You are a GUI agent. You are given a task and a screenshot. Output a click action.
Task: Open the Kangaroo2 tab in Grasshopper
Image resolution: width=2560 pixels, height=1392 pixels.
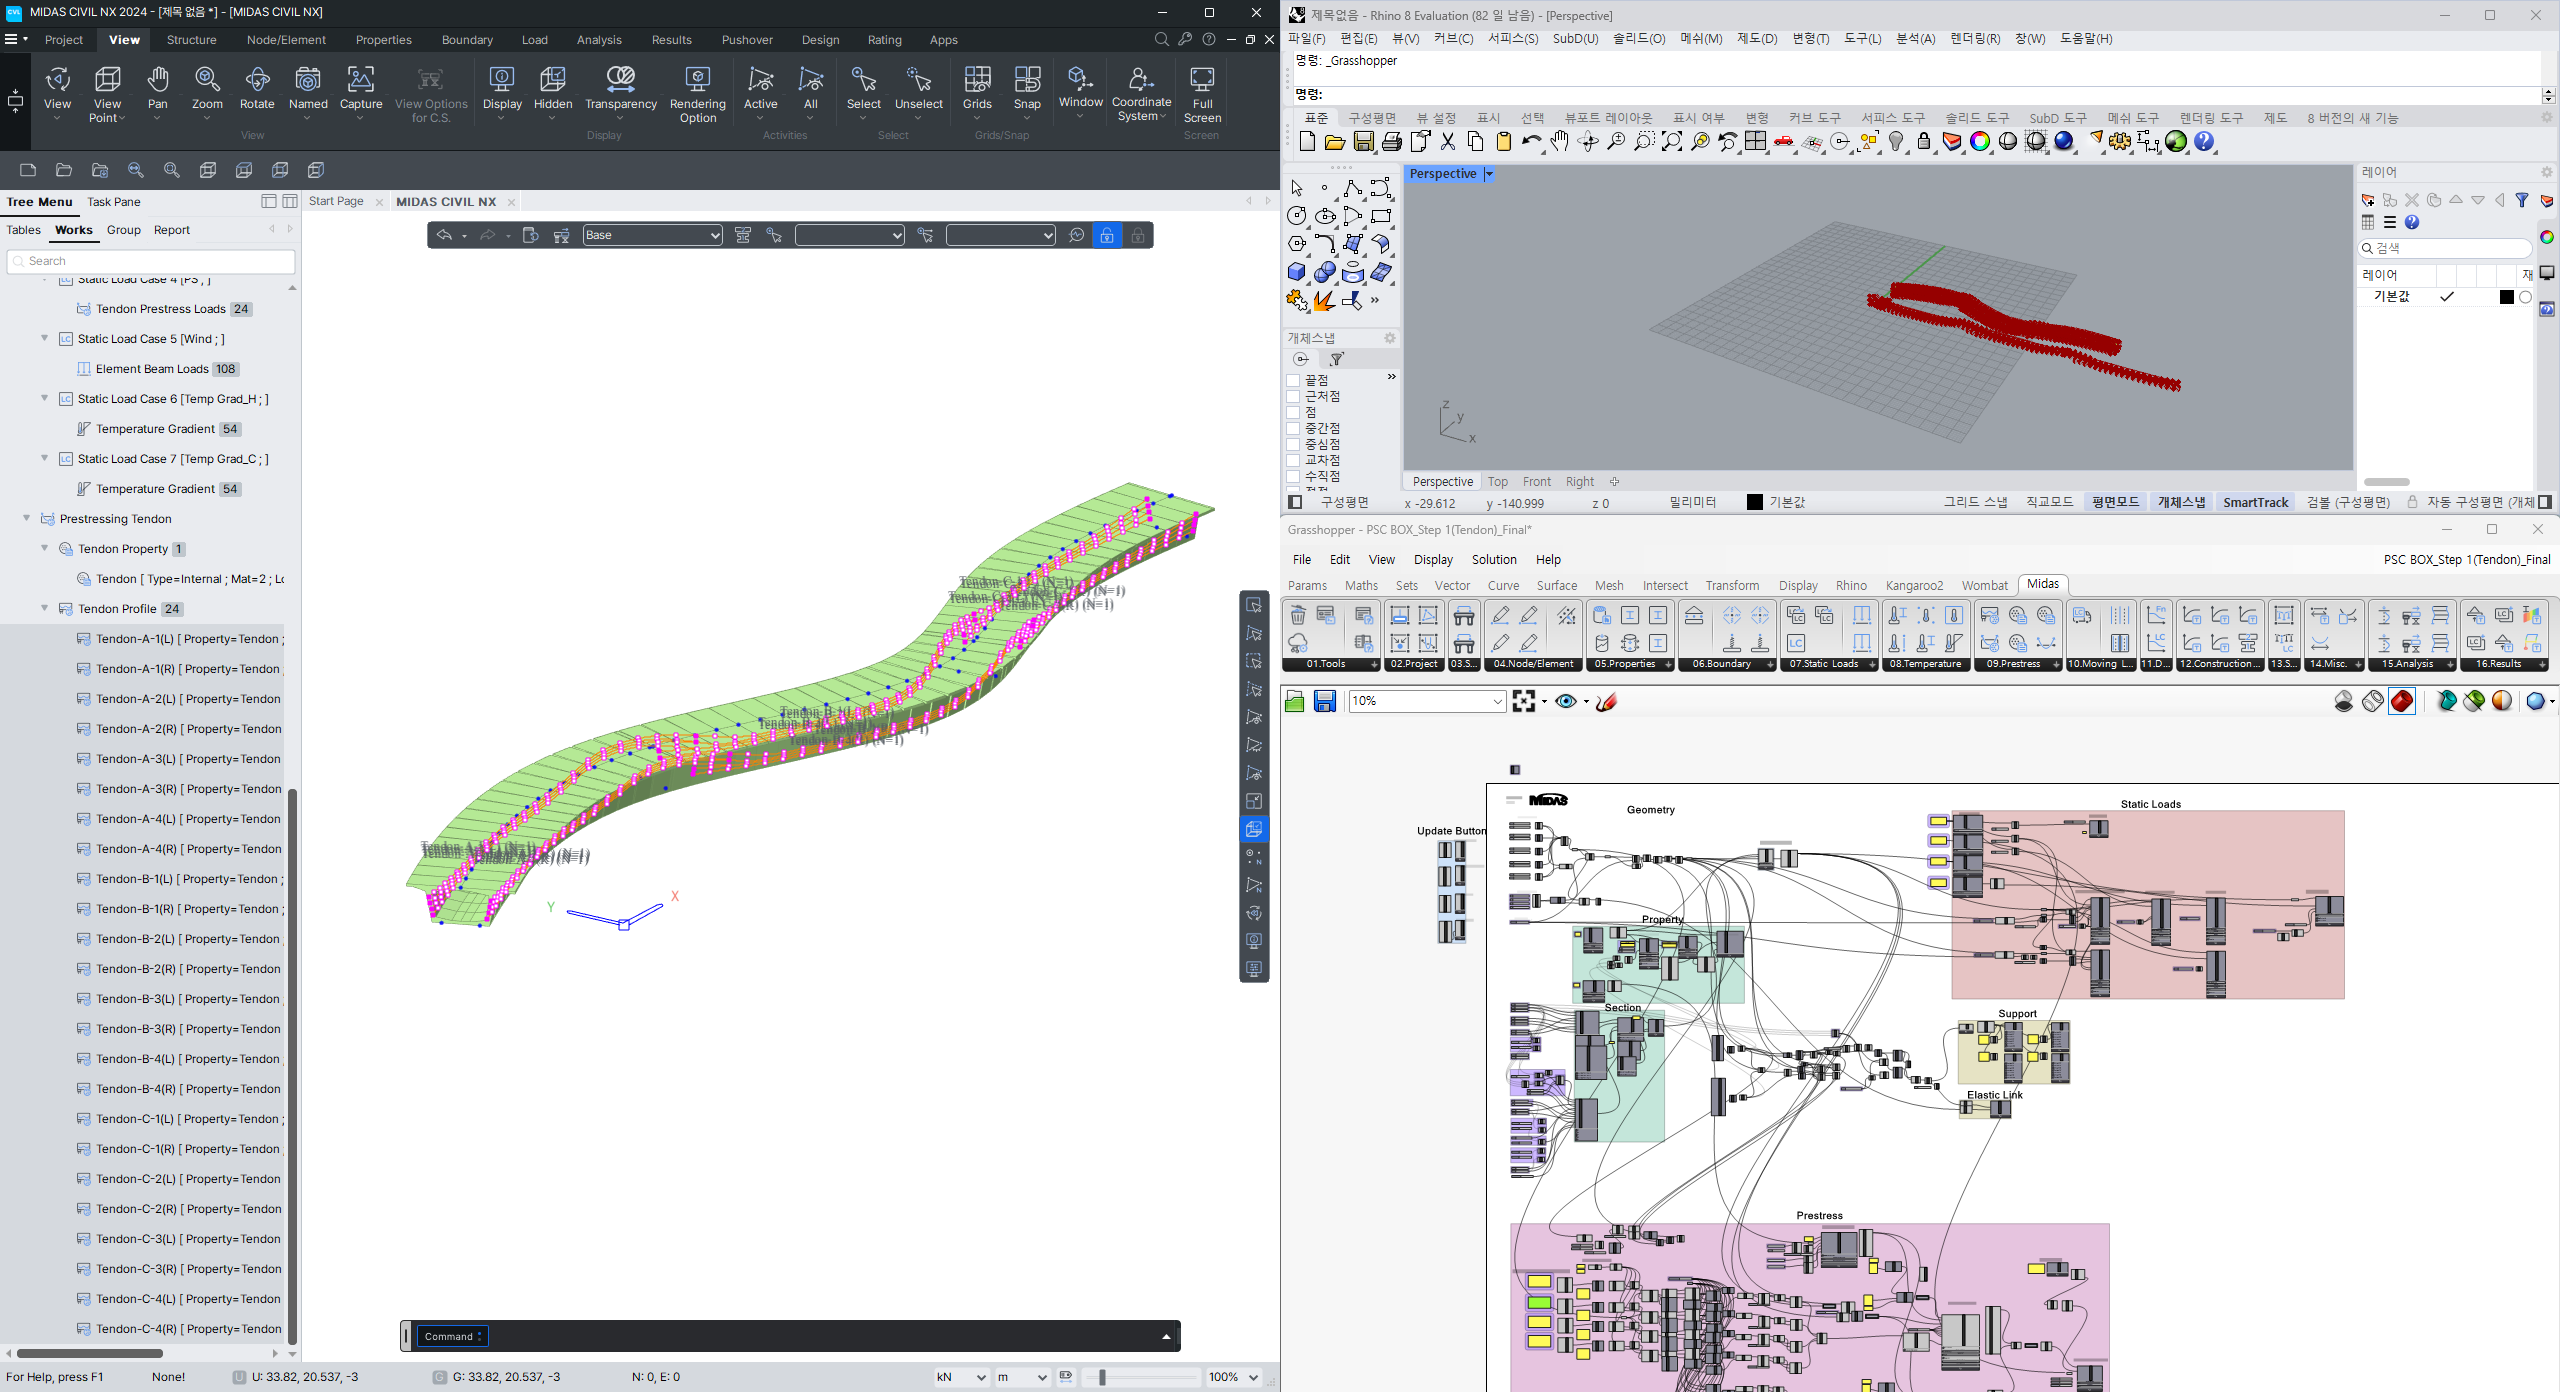pos(1913,585)
